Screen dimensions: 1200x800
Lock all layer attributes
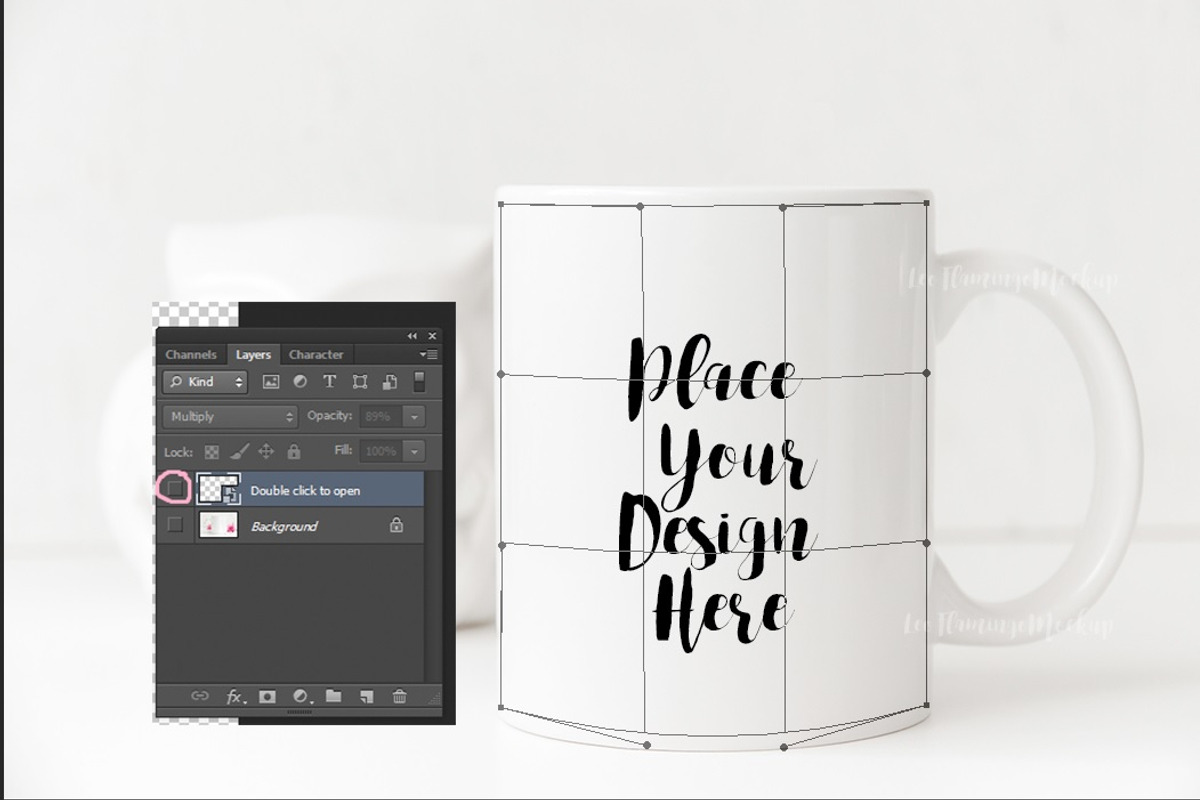[x=293, y=452]
